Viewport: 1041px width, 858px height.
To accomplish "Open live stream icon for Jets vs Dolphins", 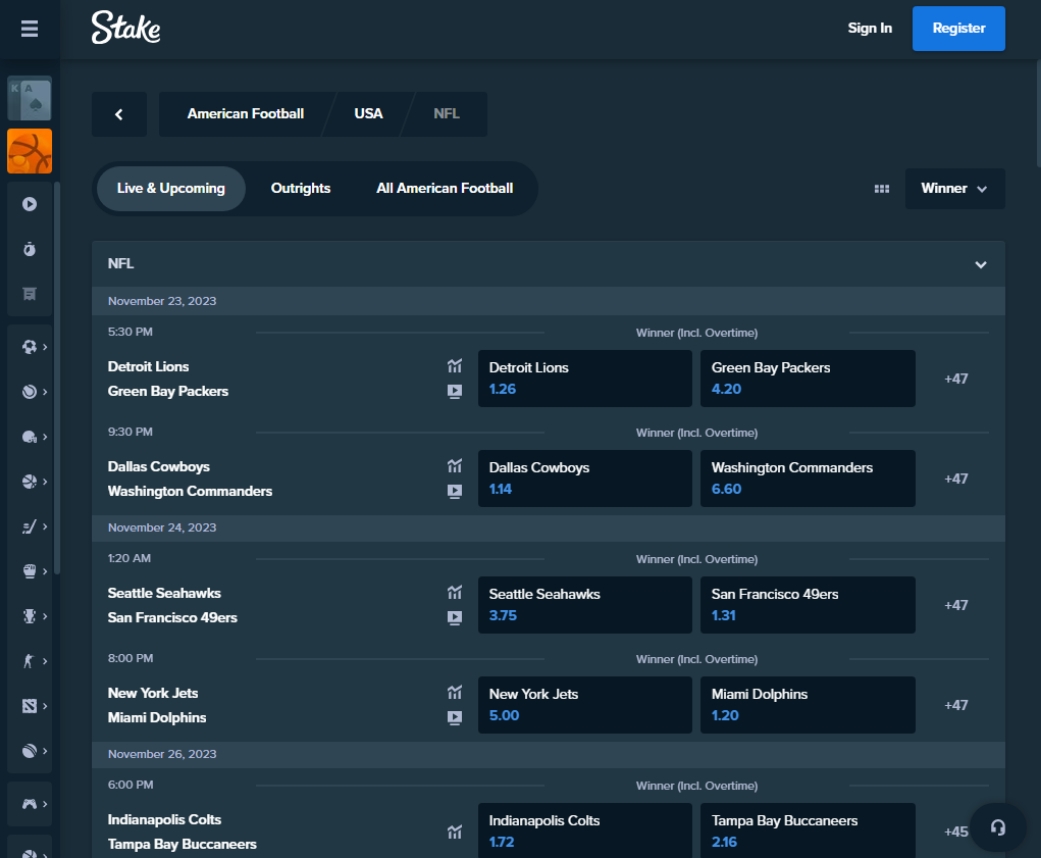I will pos(454,718).
